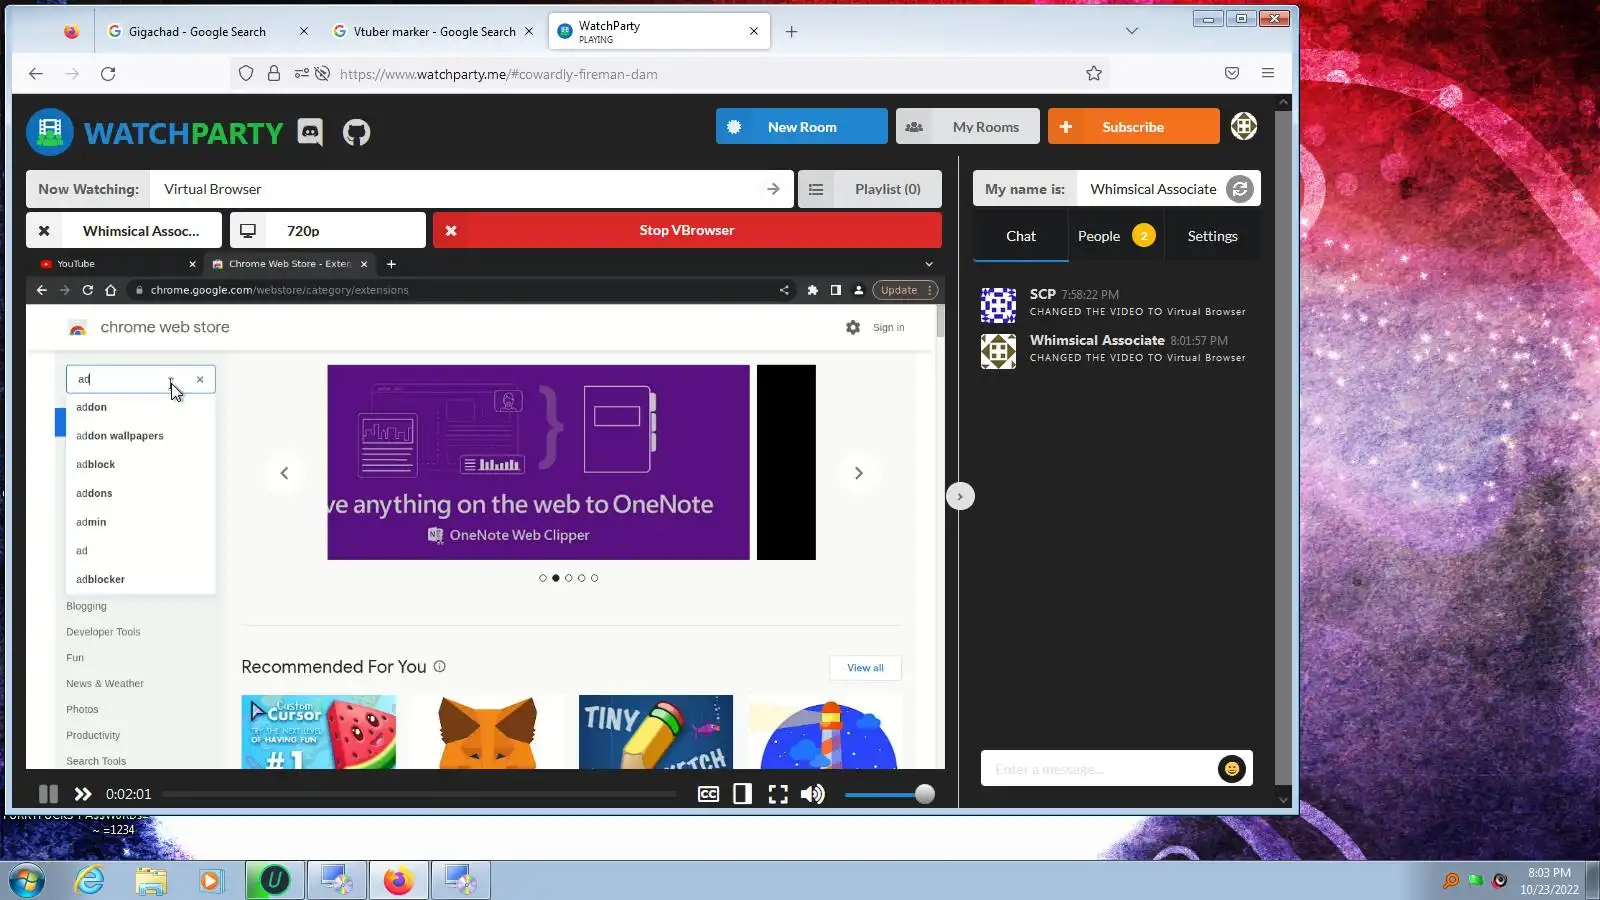The width and height of the screenshot is (1600, 900).
Task: Click Sign in on Chrome Web Store
Action: pyautogui.click(x=888, y=327)
